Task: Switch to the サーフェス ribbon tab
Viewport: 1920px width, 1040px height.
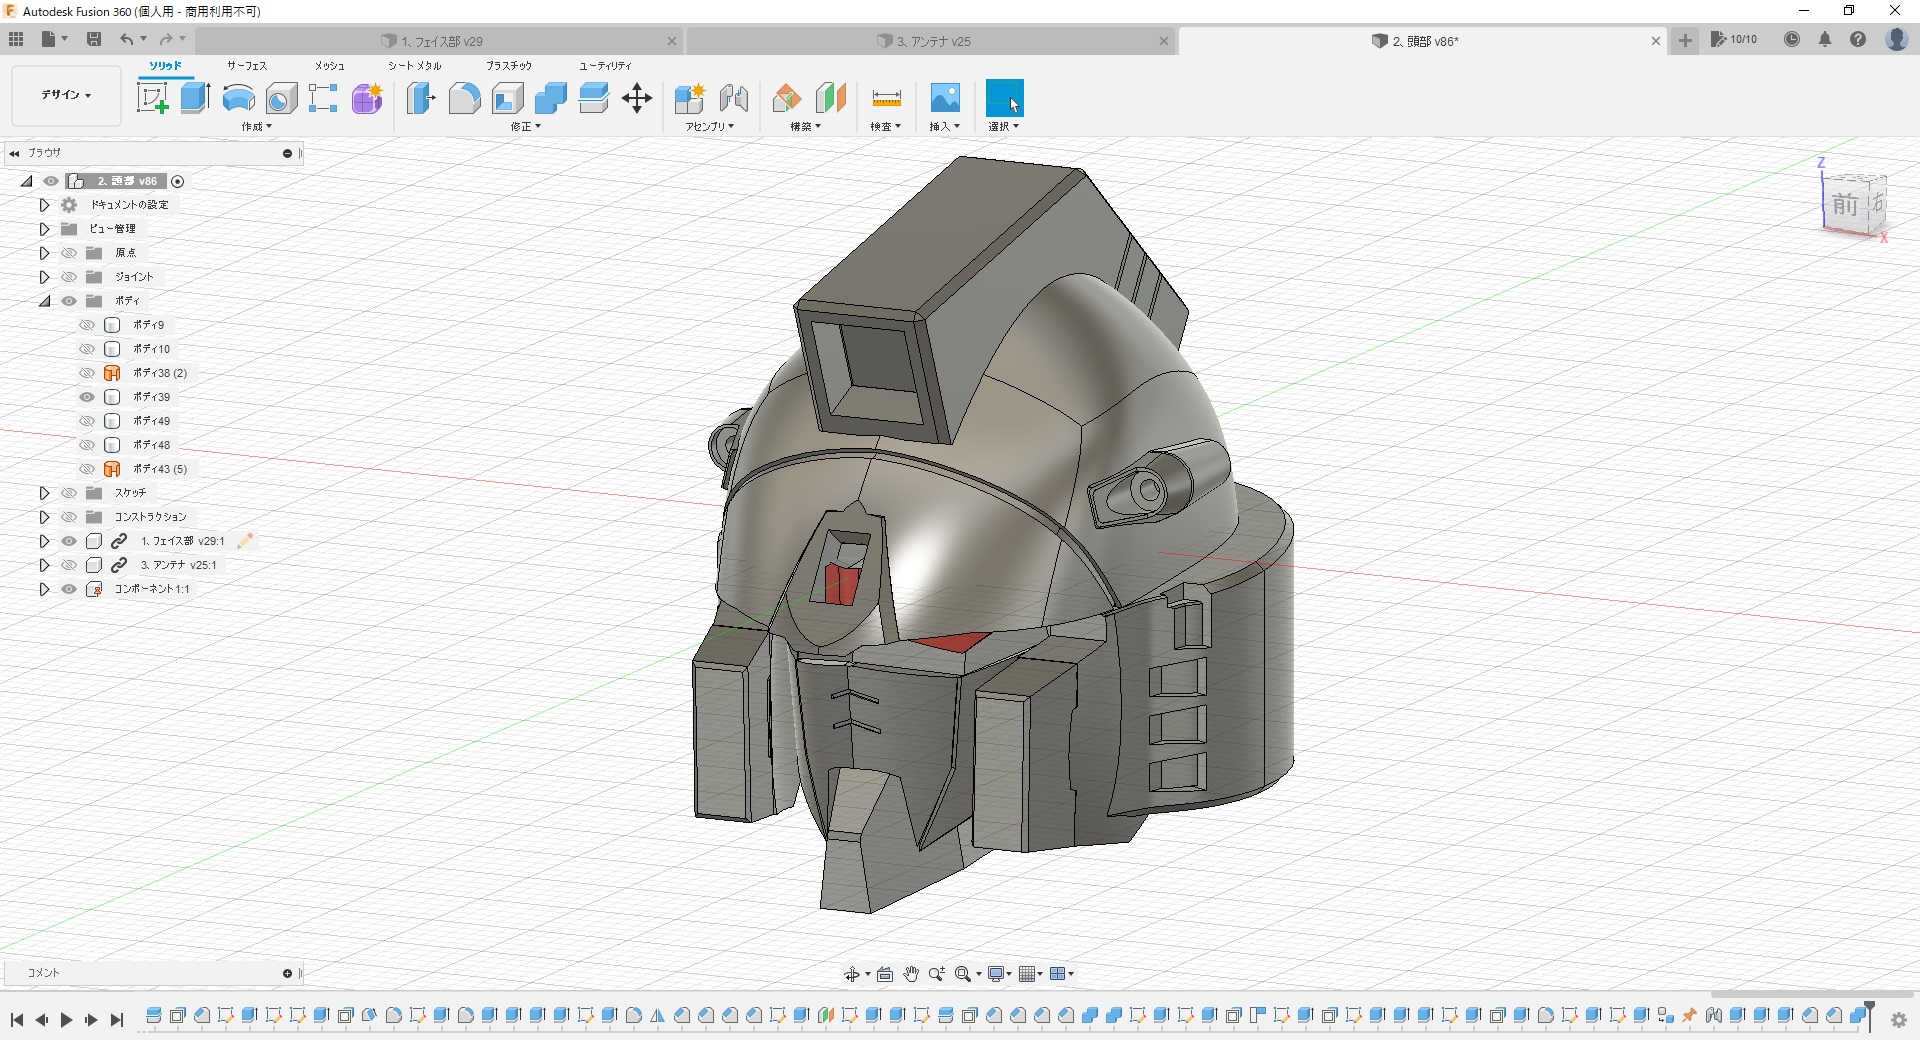Action: [x=246, y=66]
